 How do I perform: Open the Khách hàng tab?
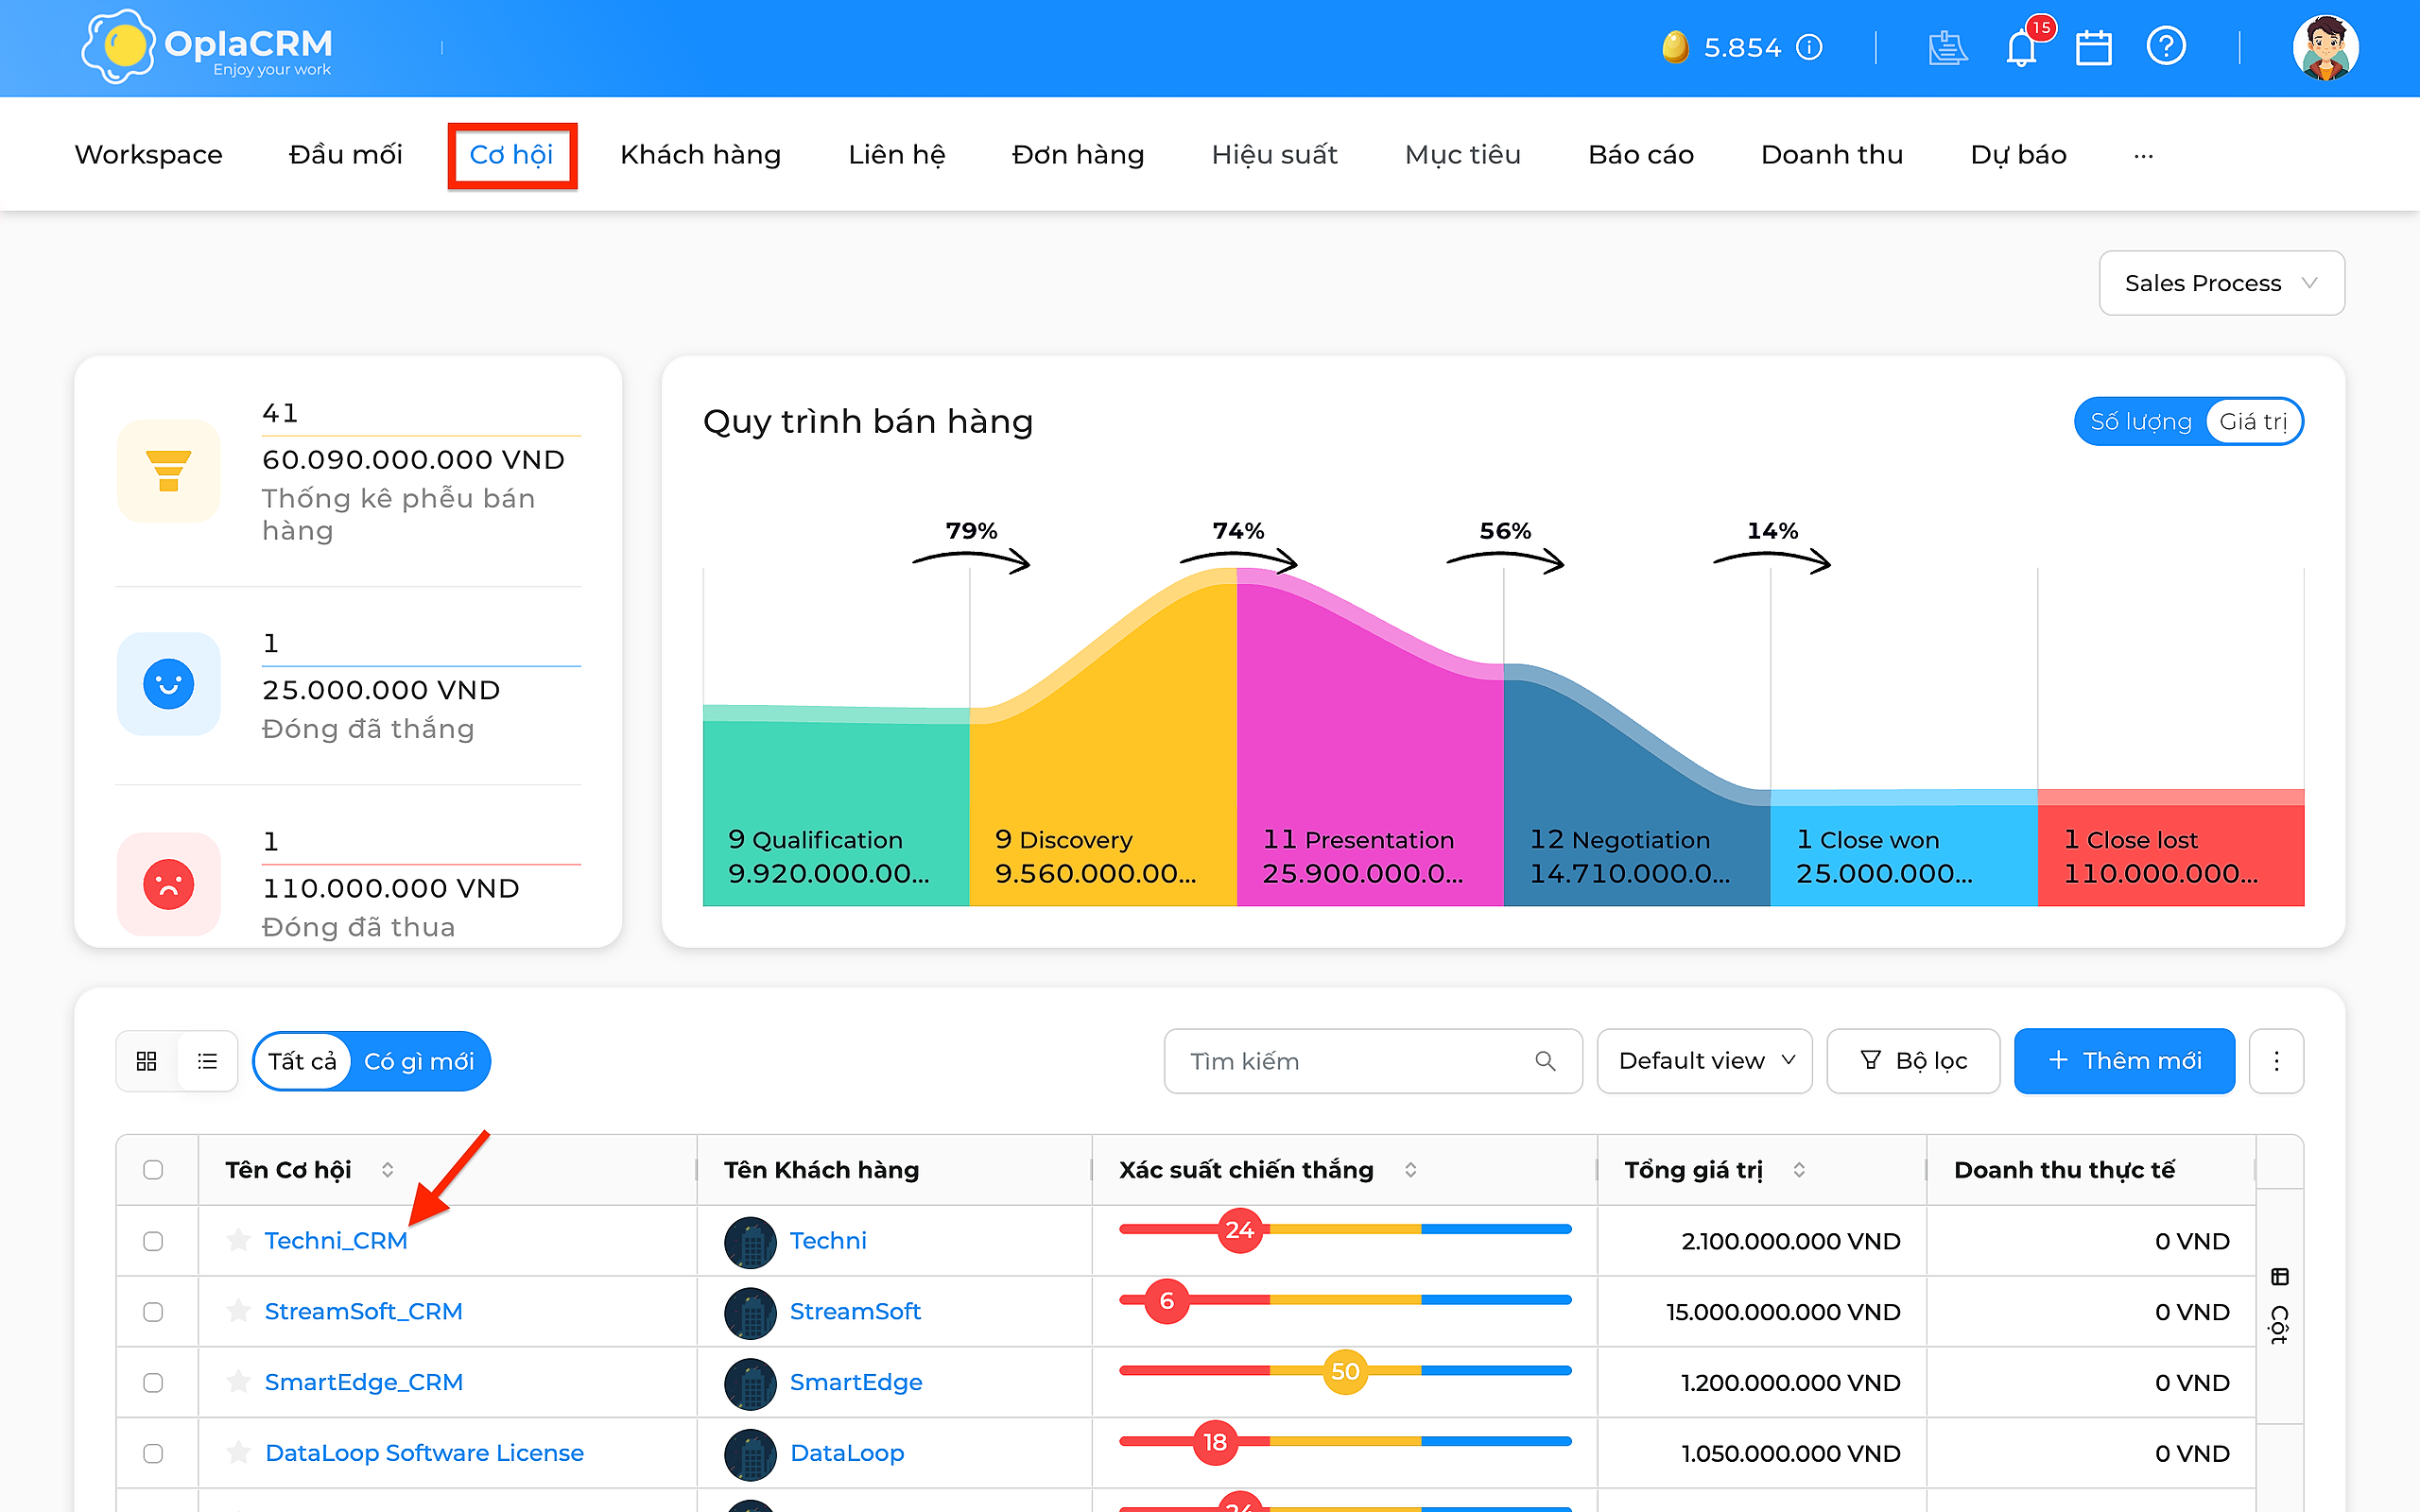pyautogui.click(x=701, y=155)
